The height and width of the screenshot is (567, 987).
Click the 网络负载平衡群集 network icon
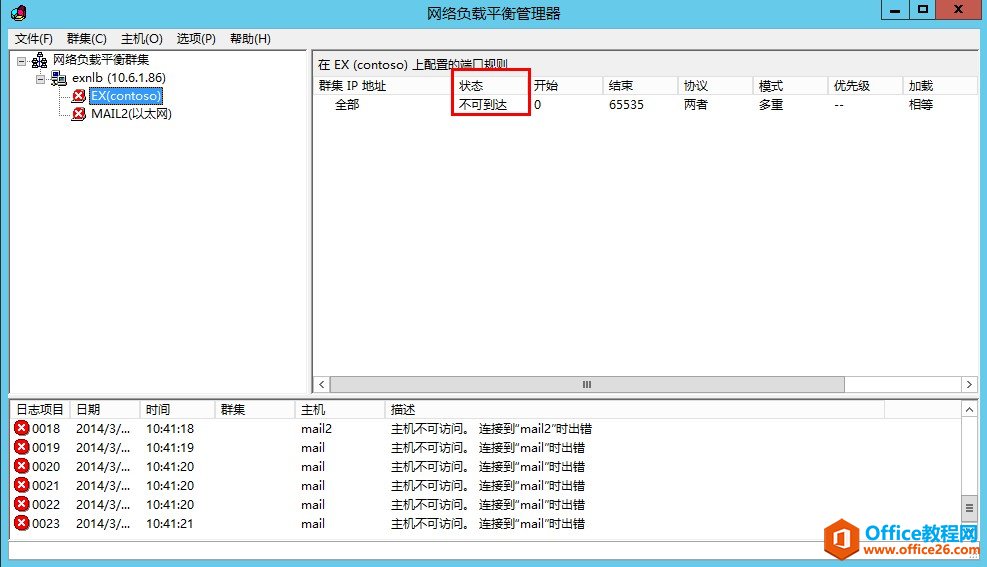(x=39, y=60)
